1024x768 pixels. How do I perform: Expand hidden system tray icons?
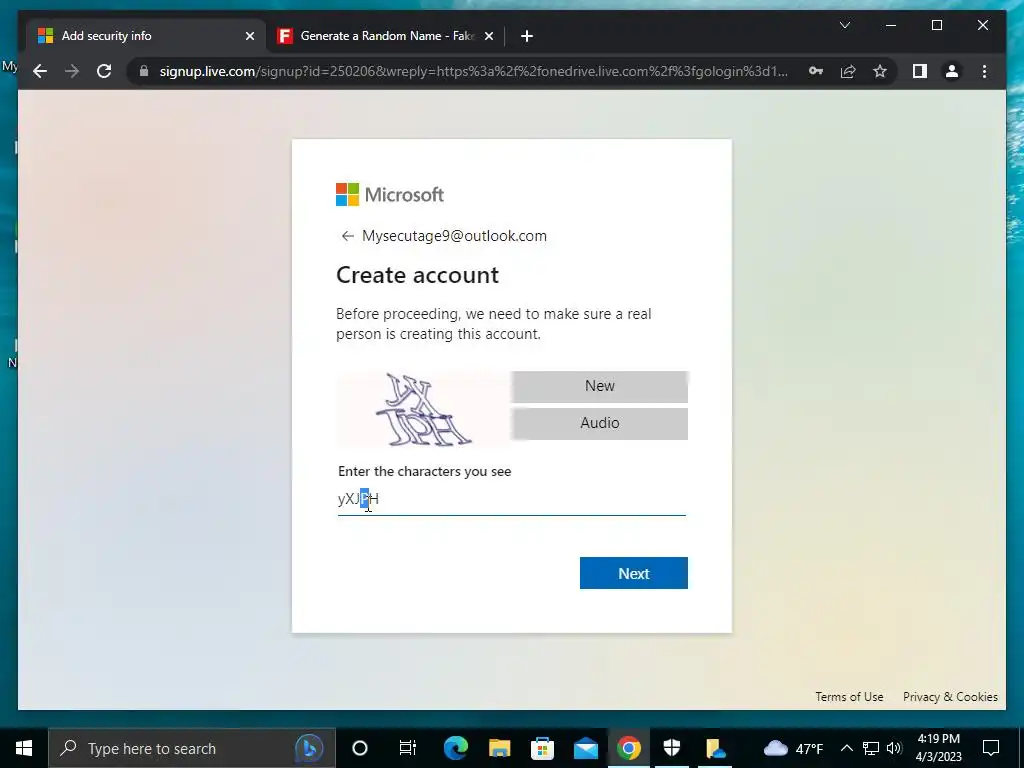click(846, 748)
